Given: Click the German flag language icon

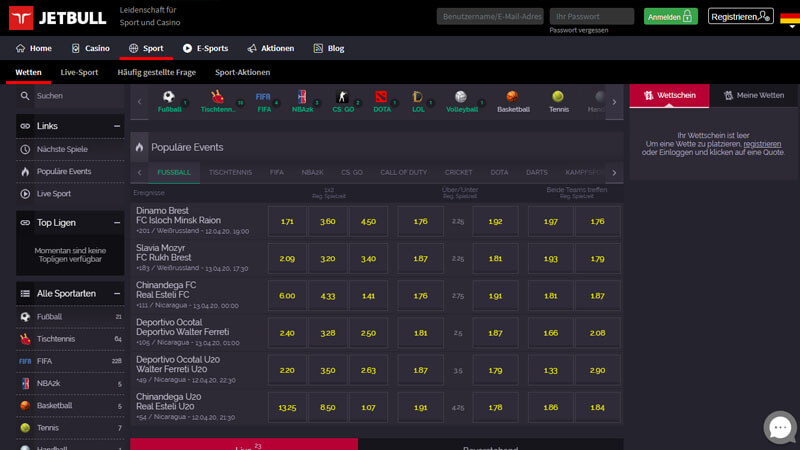Looking at the screenshot, I should click(790, 18).
